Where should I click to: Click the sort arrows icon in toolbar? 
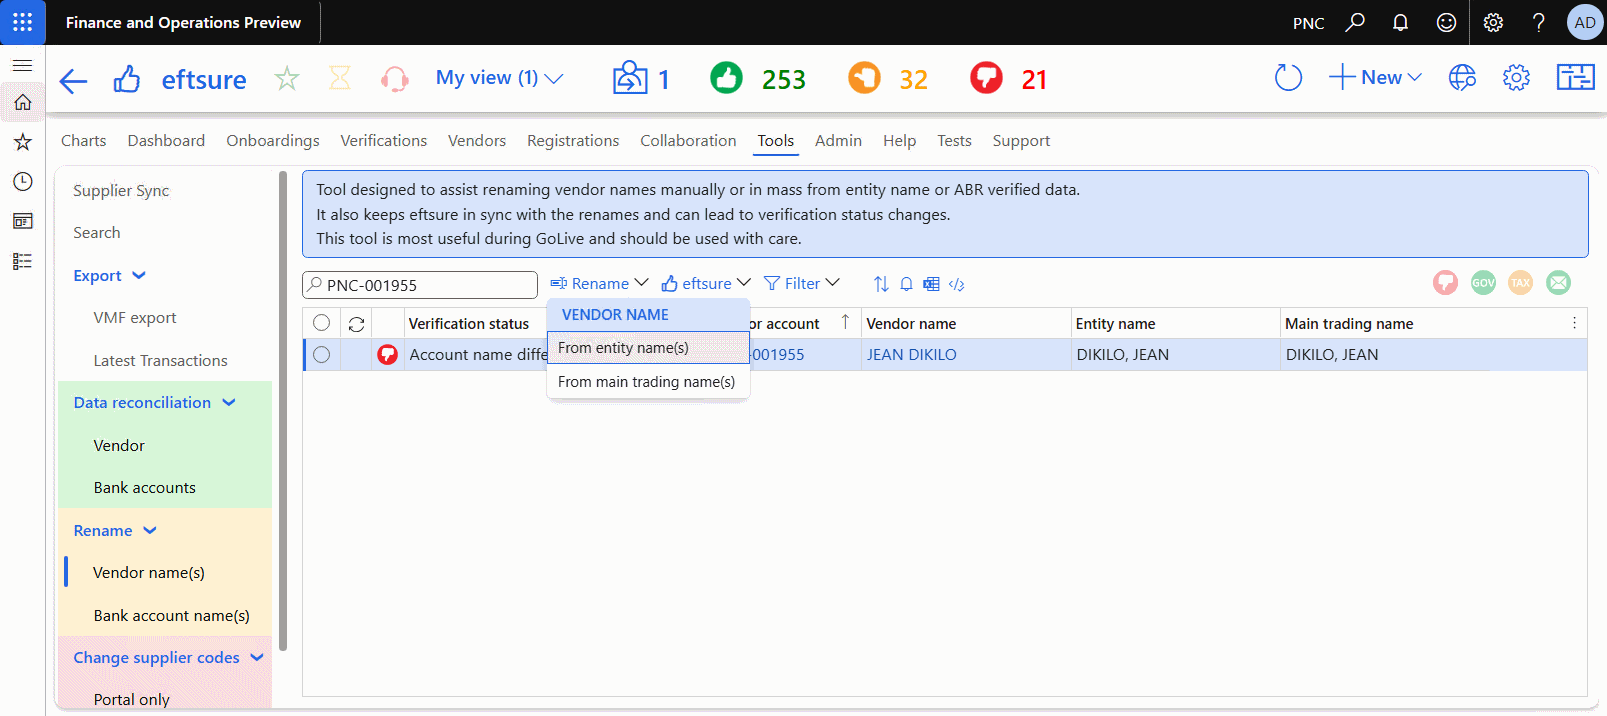pyautogui.click(x=881, y=284)
